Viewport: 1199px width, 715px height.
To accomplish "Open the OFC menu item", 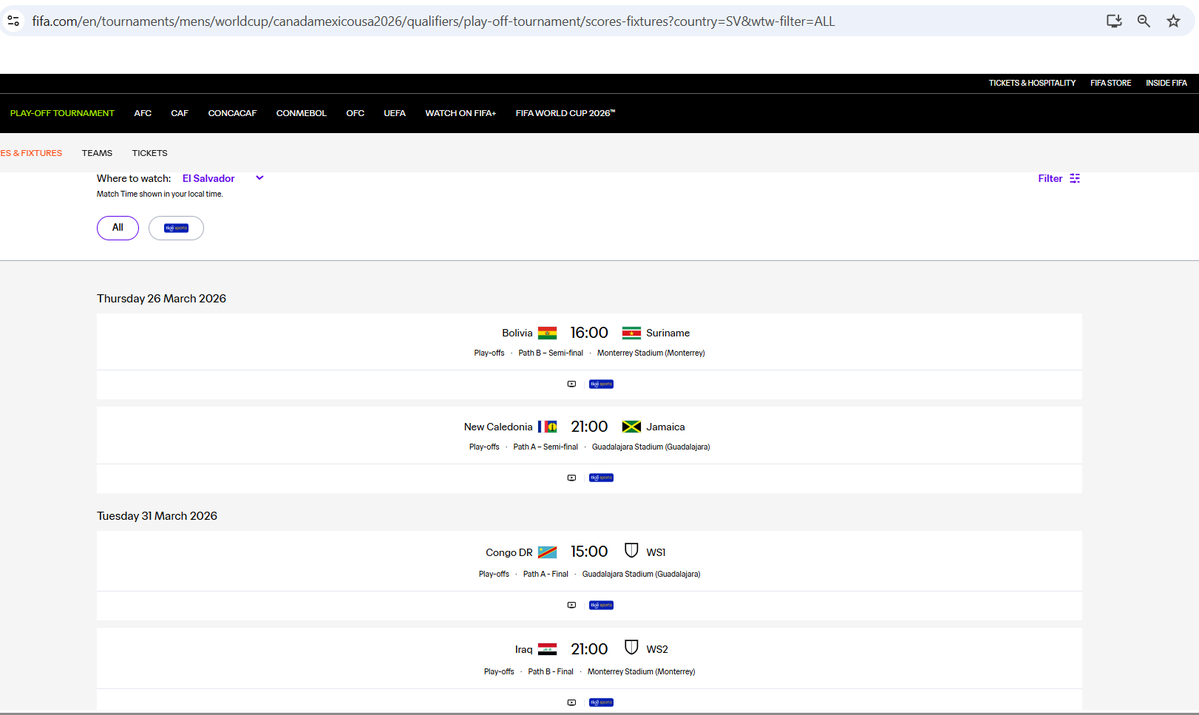I will (x=355, y=113).
